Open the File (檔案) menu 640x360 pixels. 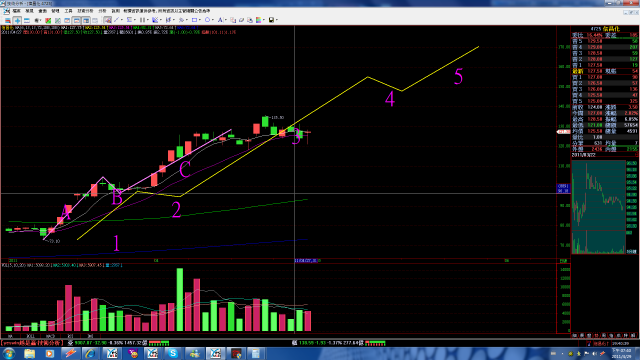coord(16,11)
